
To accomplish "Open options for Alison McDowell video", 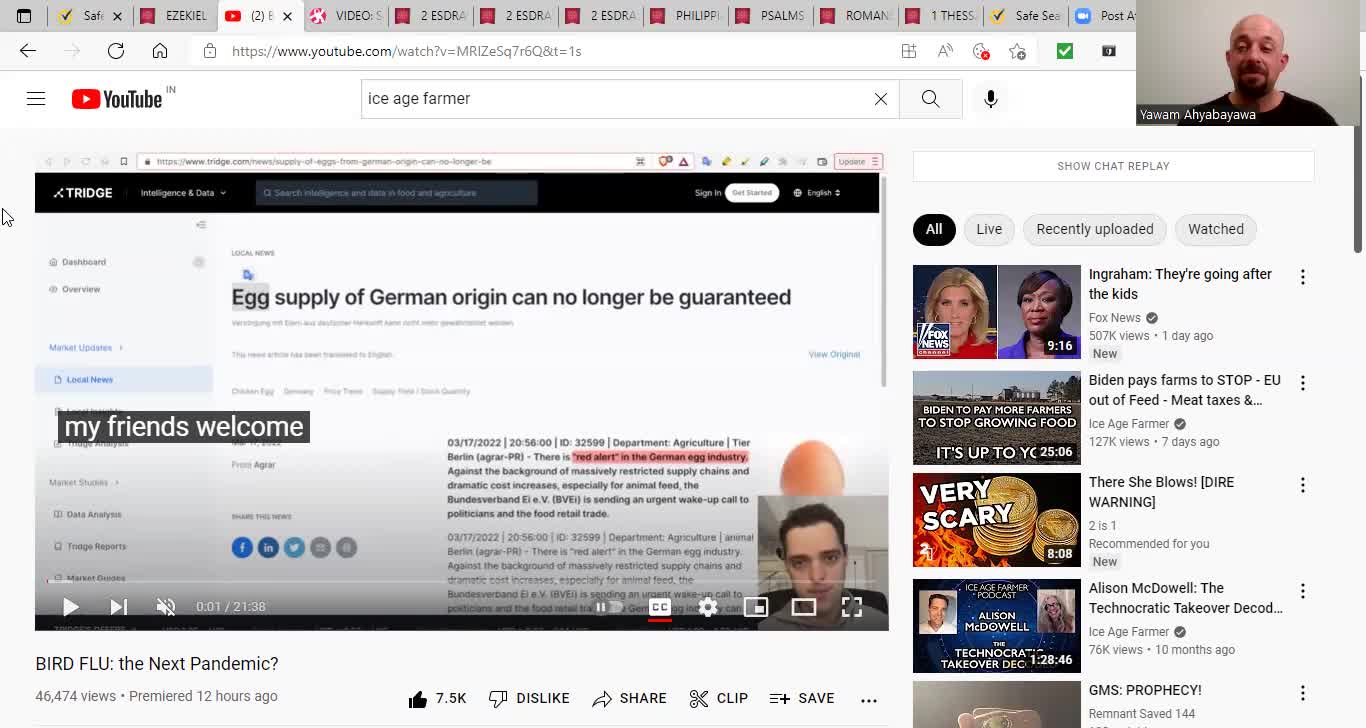I will point(1302,591).
